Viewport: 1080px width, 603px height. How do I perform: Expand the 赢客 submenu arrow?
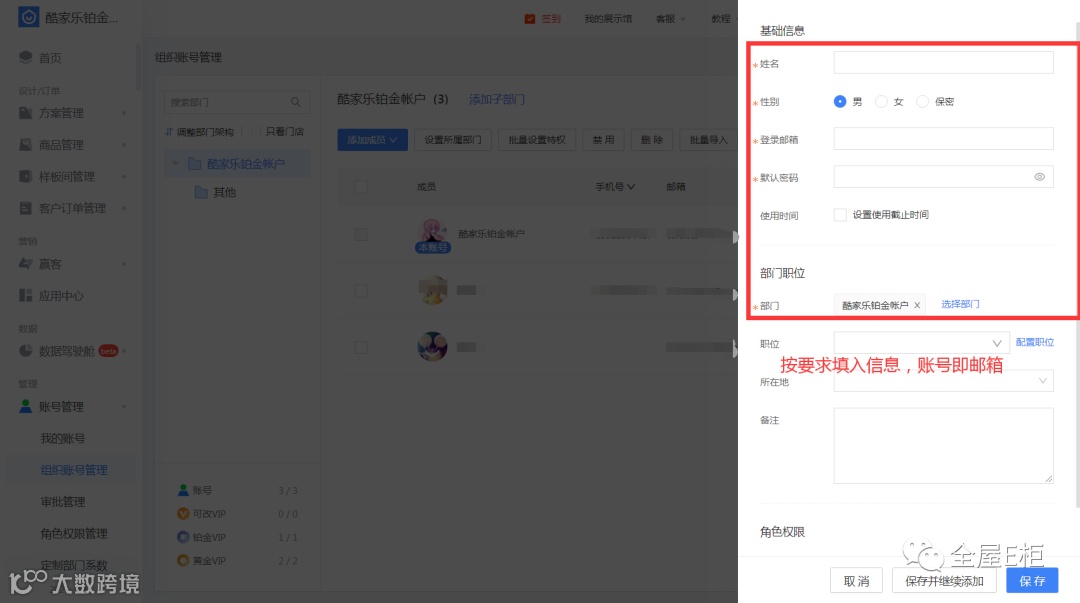click(124, 264)
